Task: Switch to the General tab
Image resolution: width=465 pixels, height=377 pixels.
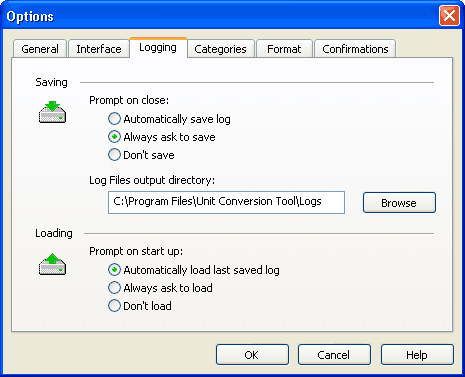Action: 40,49
